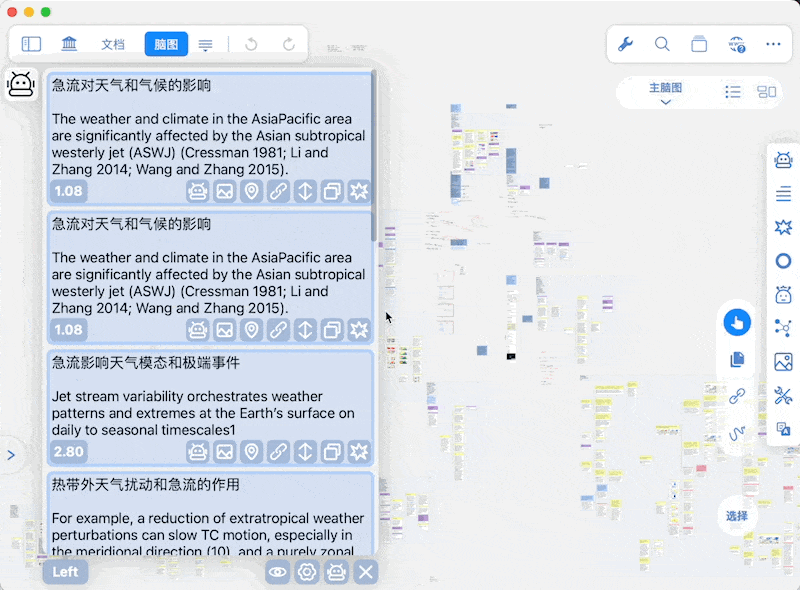Screen dimensions: 800x590
Task: Click the location pin icon on the 2.80 card
Action: coord(252,452)
